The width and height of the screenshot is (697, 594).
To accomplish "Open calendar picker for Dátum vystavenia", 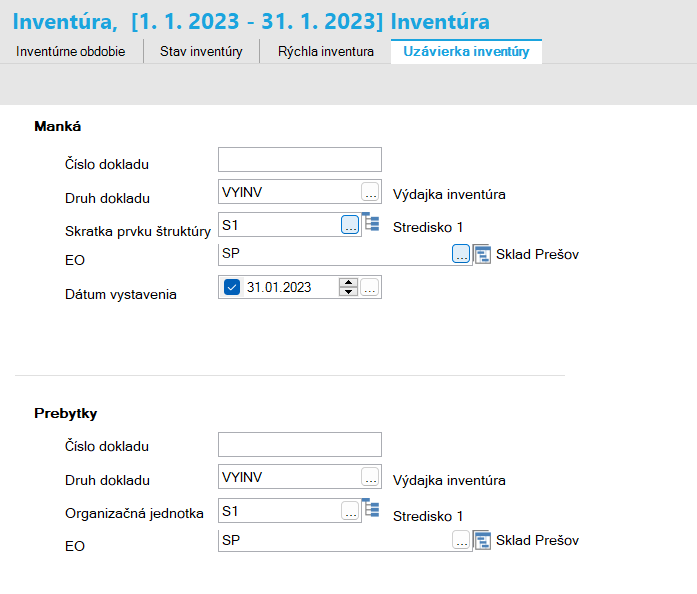I will (x=370, y=287).
